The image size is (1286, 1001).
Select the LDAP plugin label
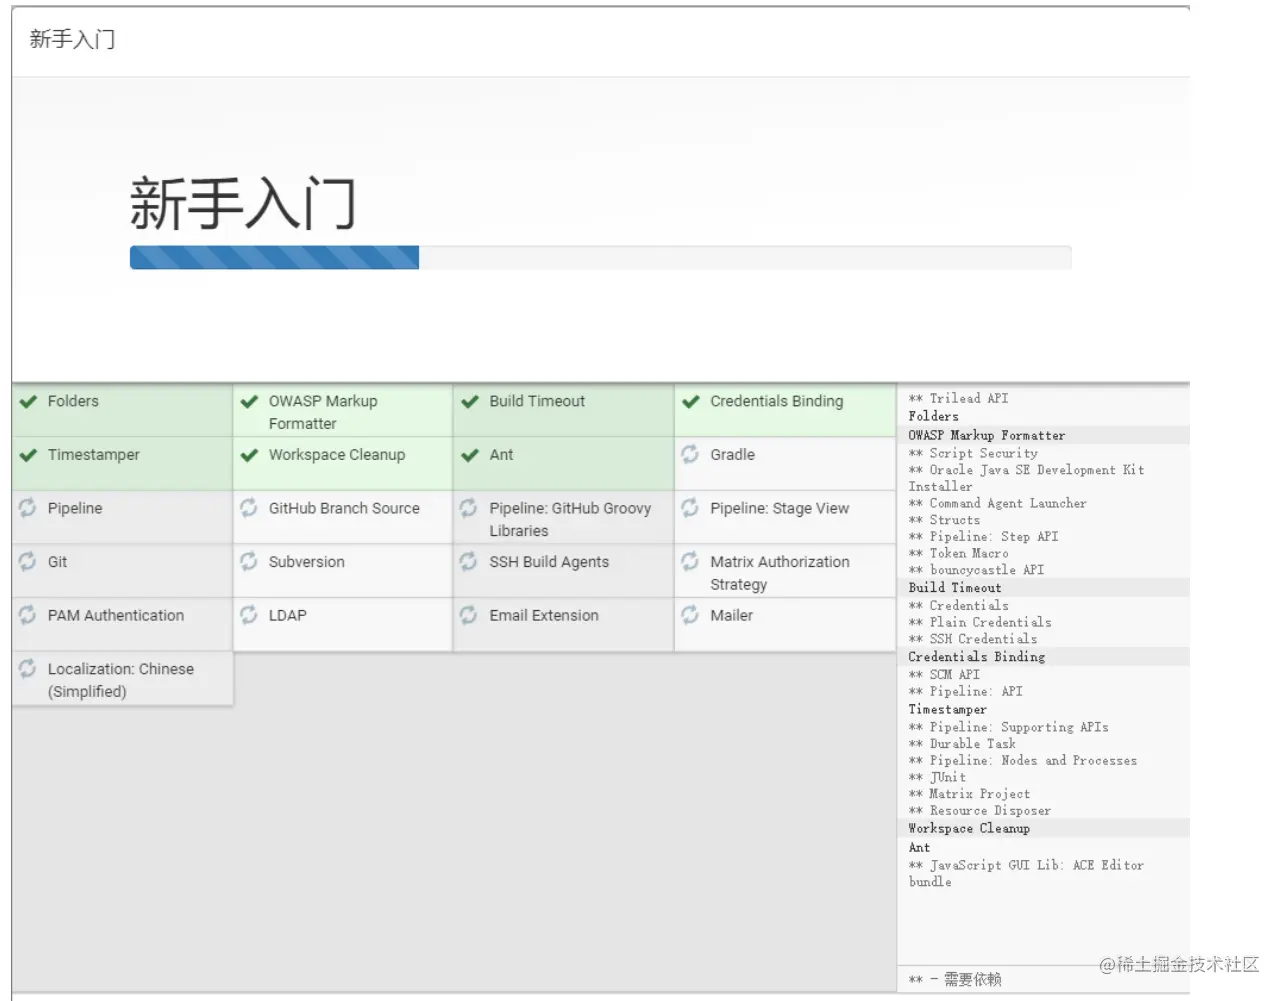point(287,615)
